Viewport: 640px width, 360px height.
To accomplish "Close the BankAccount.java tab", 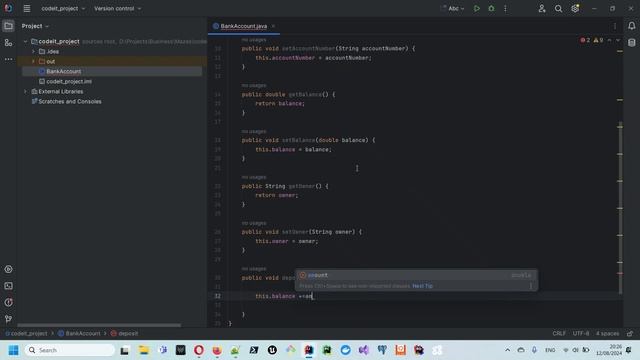I will click(273, 26).
